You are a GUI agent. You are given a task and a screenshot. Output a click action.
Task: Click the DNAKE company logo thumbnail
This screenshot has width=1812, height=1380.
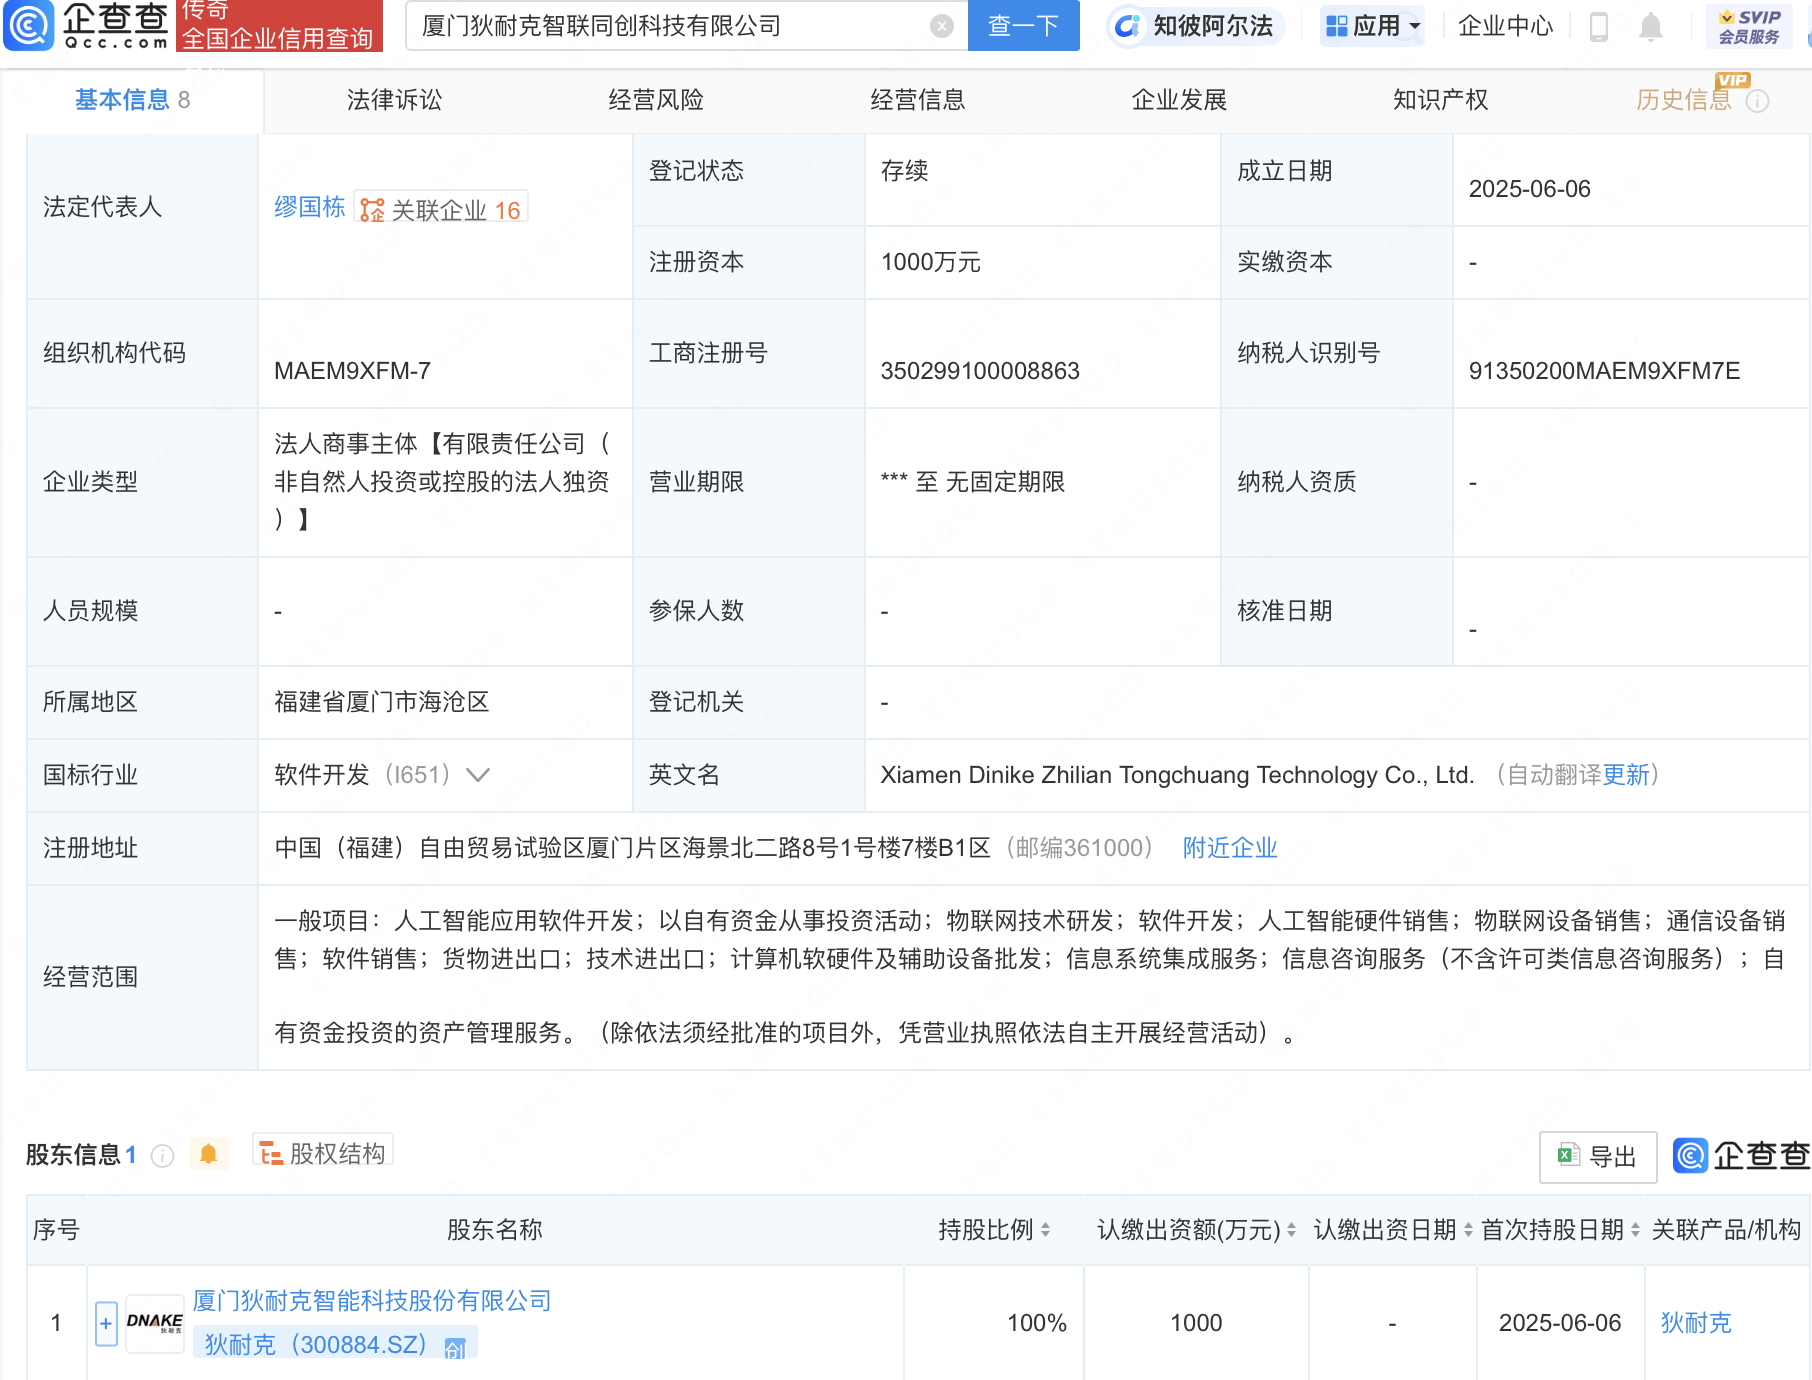click(x=155, y=1322)
